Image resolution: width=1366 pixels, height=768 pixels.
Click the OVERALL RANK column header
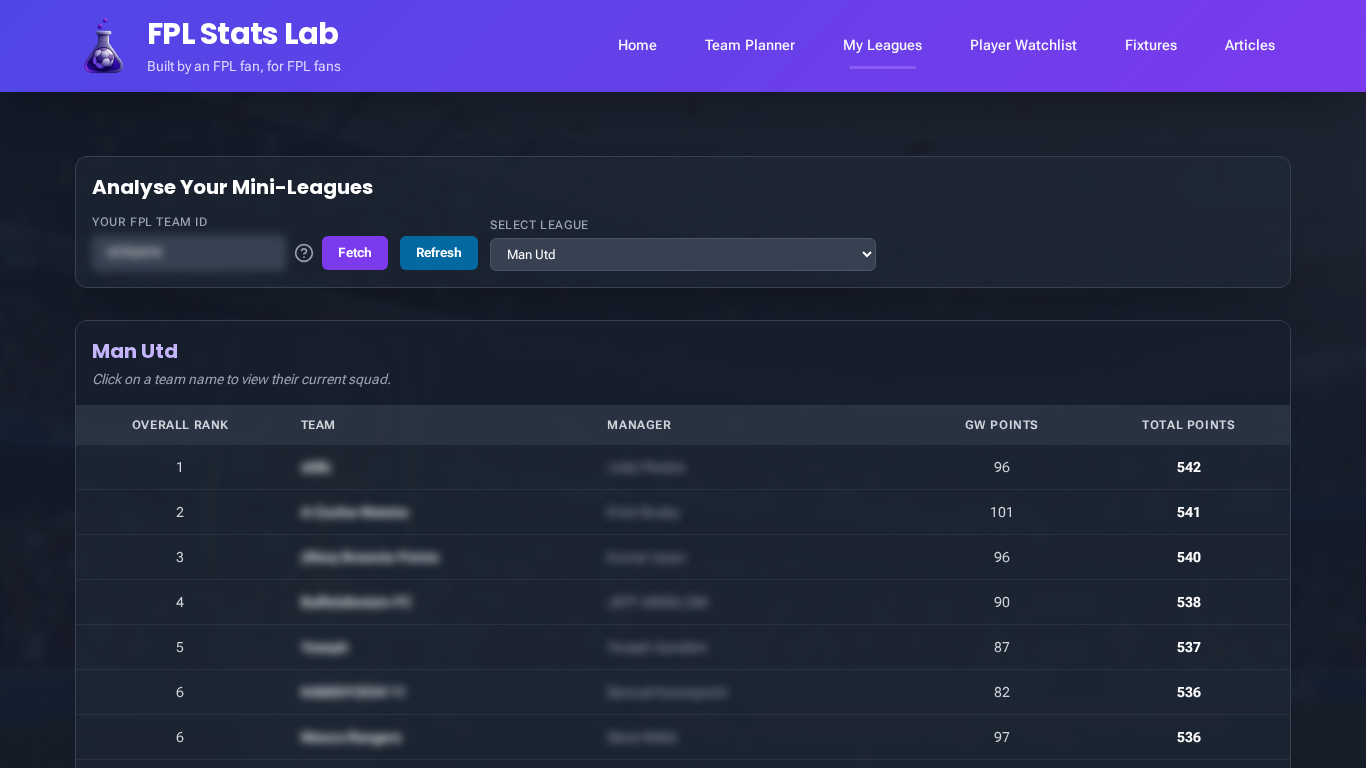click(180, 425)
